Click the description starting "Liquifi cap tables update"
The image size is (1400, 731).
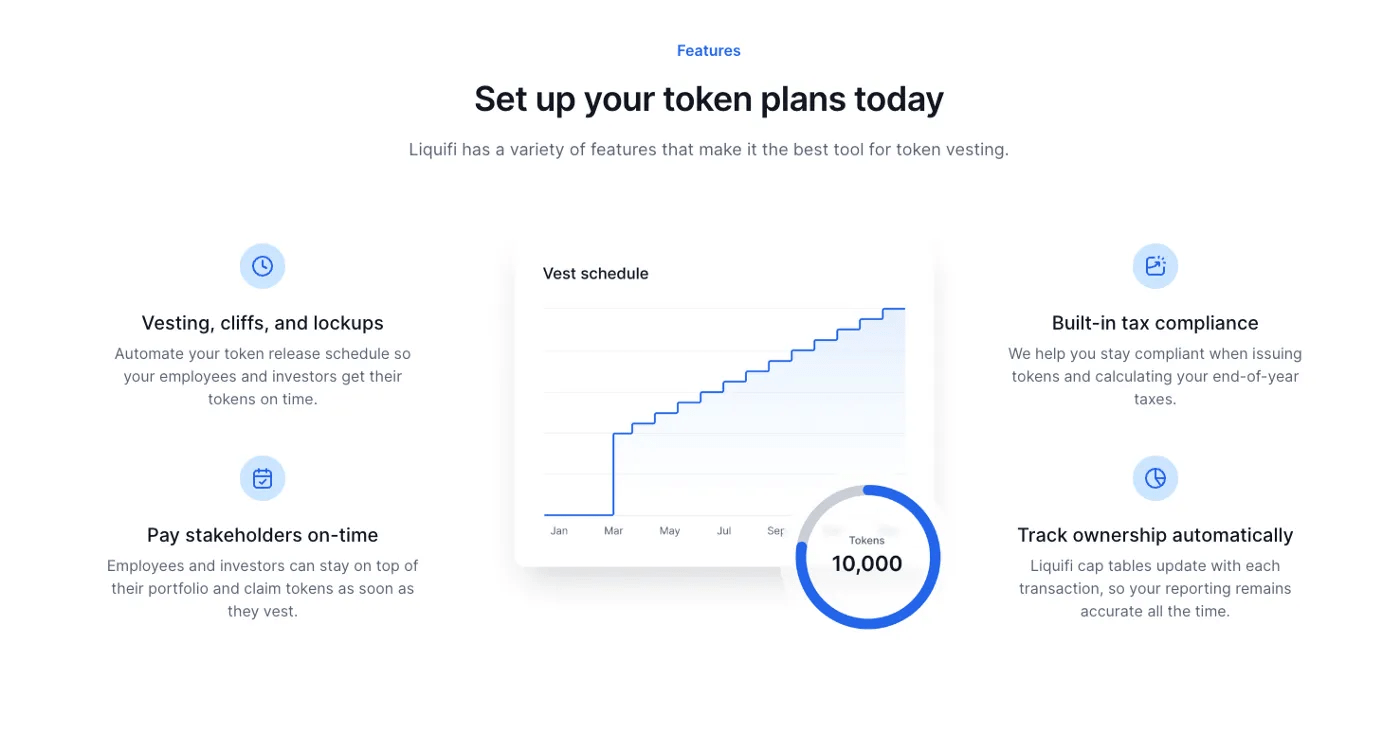[1155, 588]
